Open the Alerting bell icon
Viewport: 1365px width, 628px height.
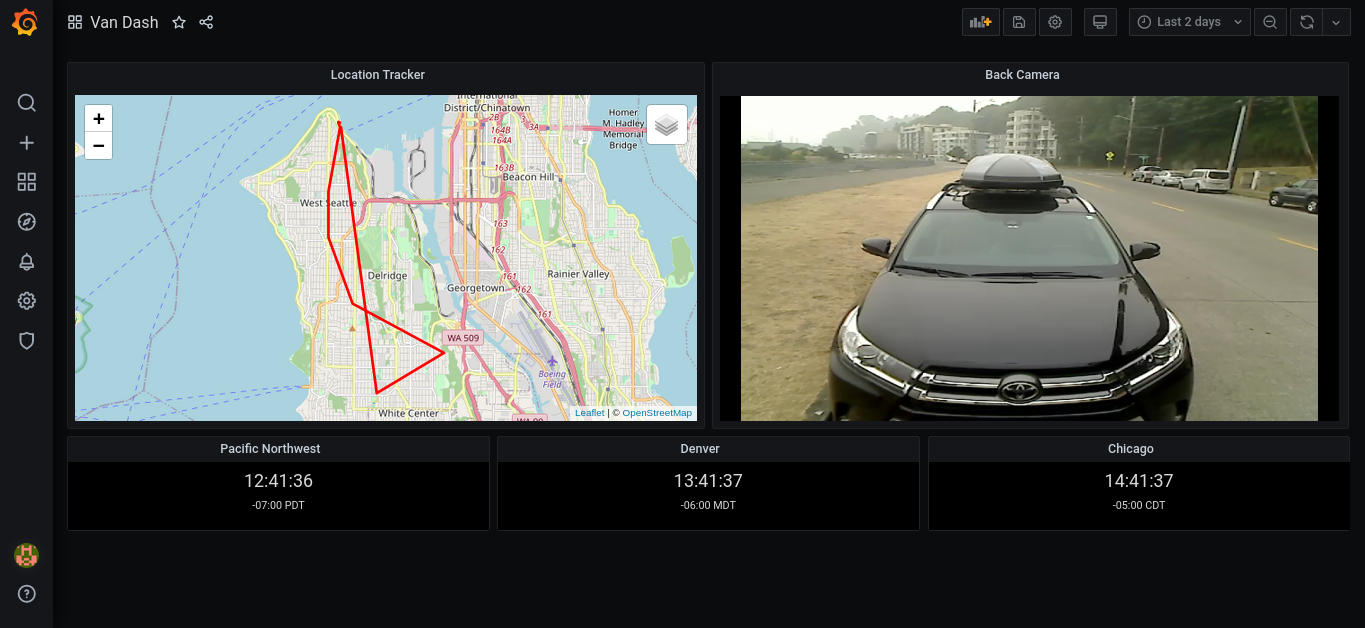tap(27, 262)
